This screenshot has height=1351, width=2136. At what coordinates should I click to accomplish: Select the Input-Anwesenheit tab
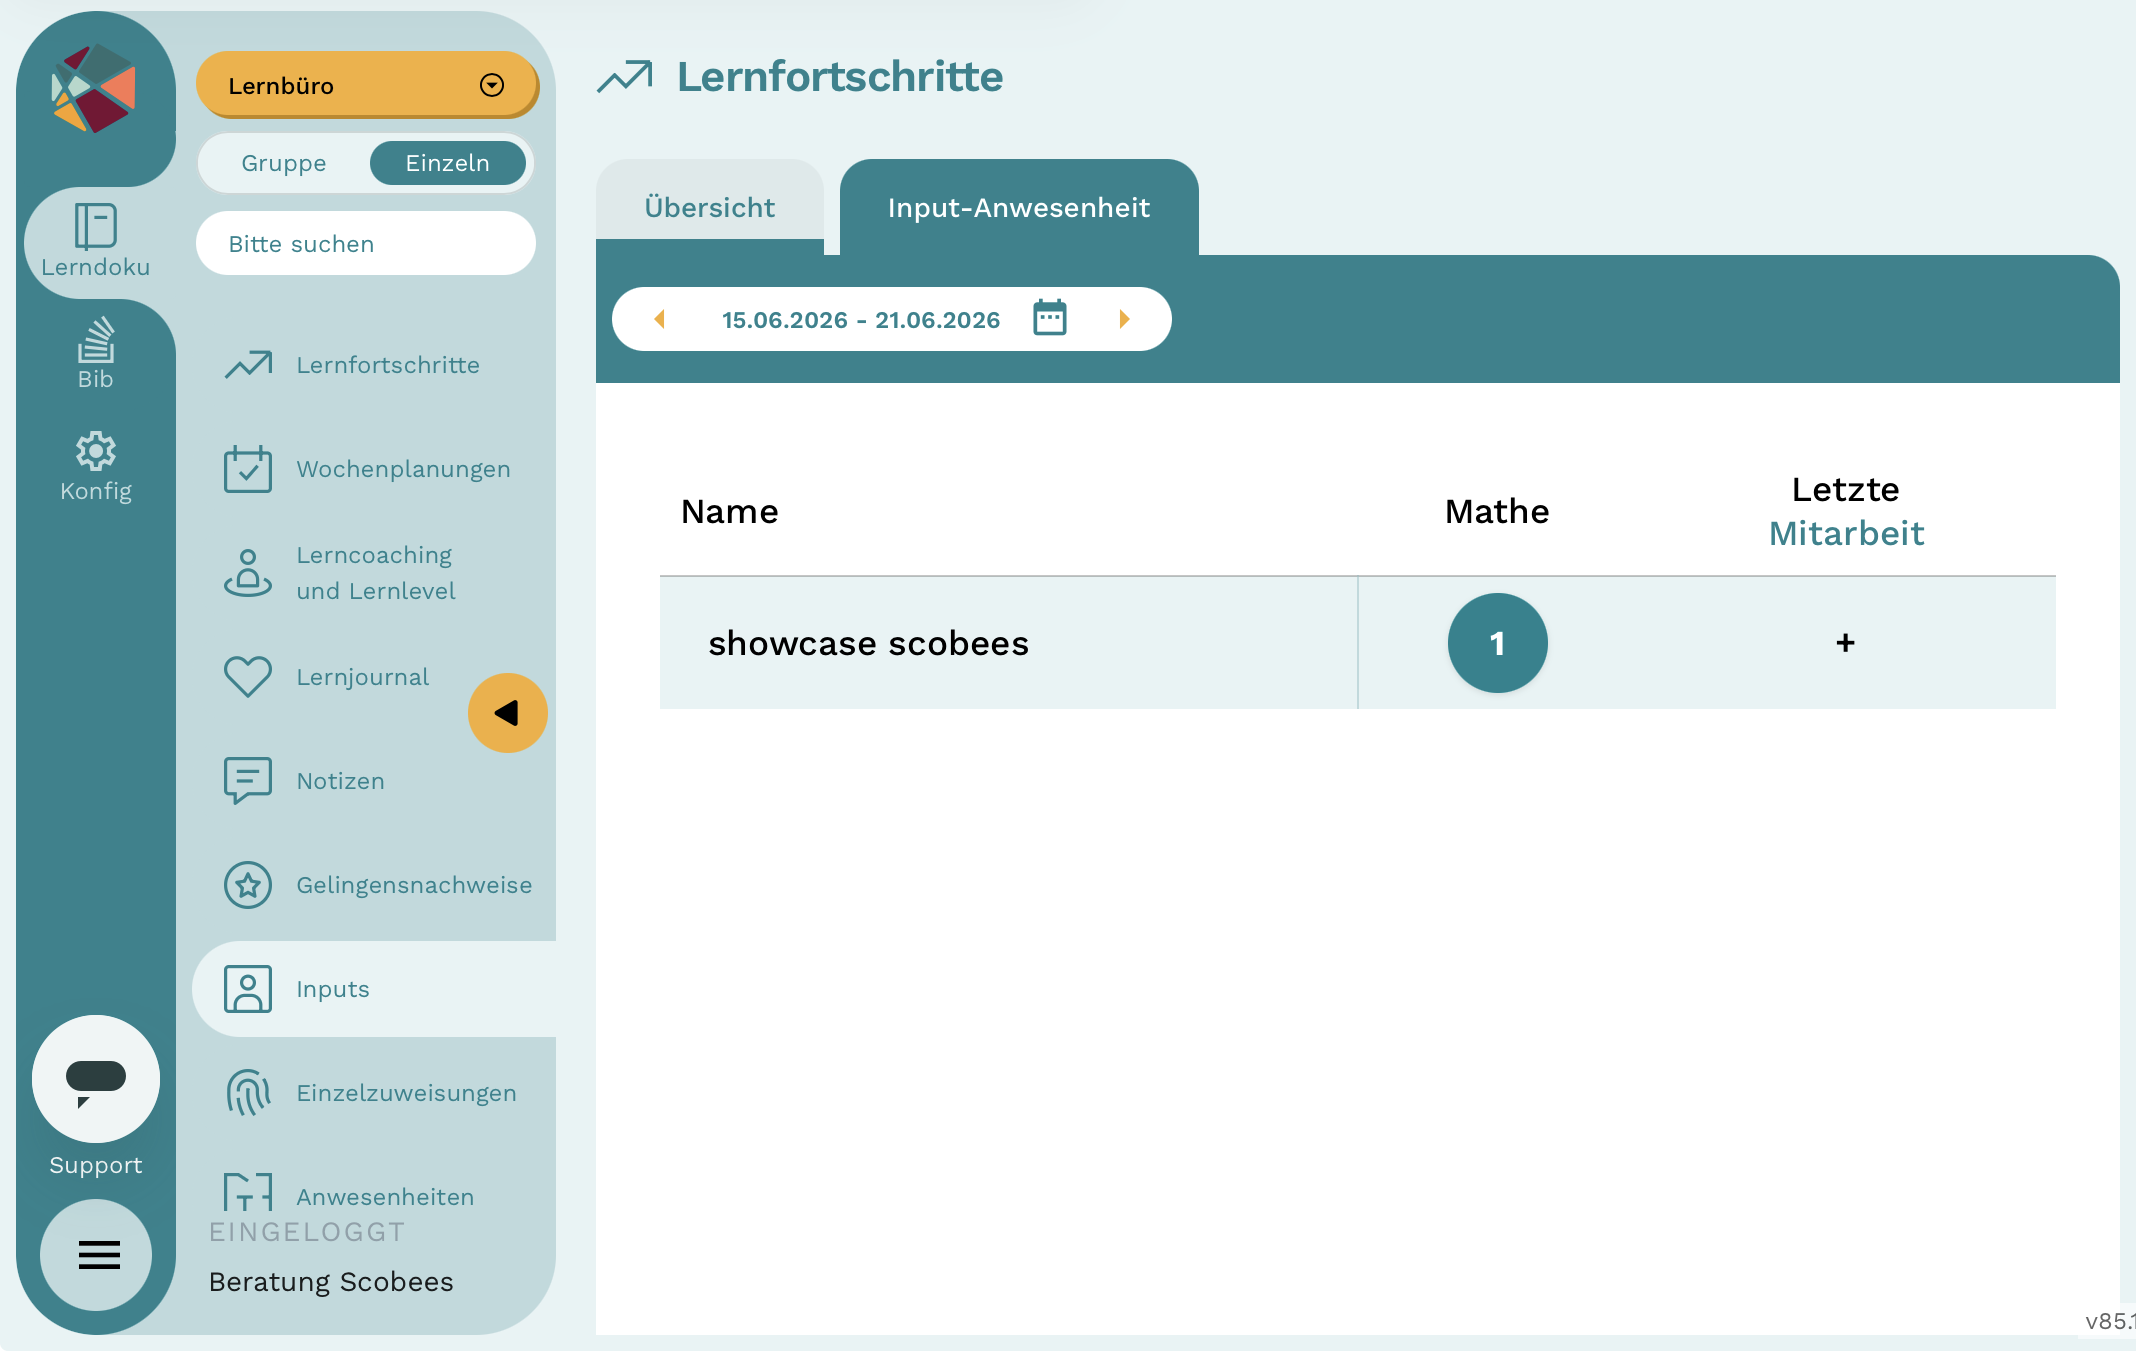pyautogui.click(x=1019, y=207)
